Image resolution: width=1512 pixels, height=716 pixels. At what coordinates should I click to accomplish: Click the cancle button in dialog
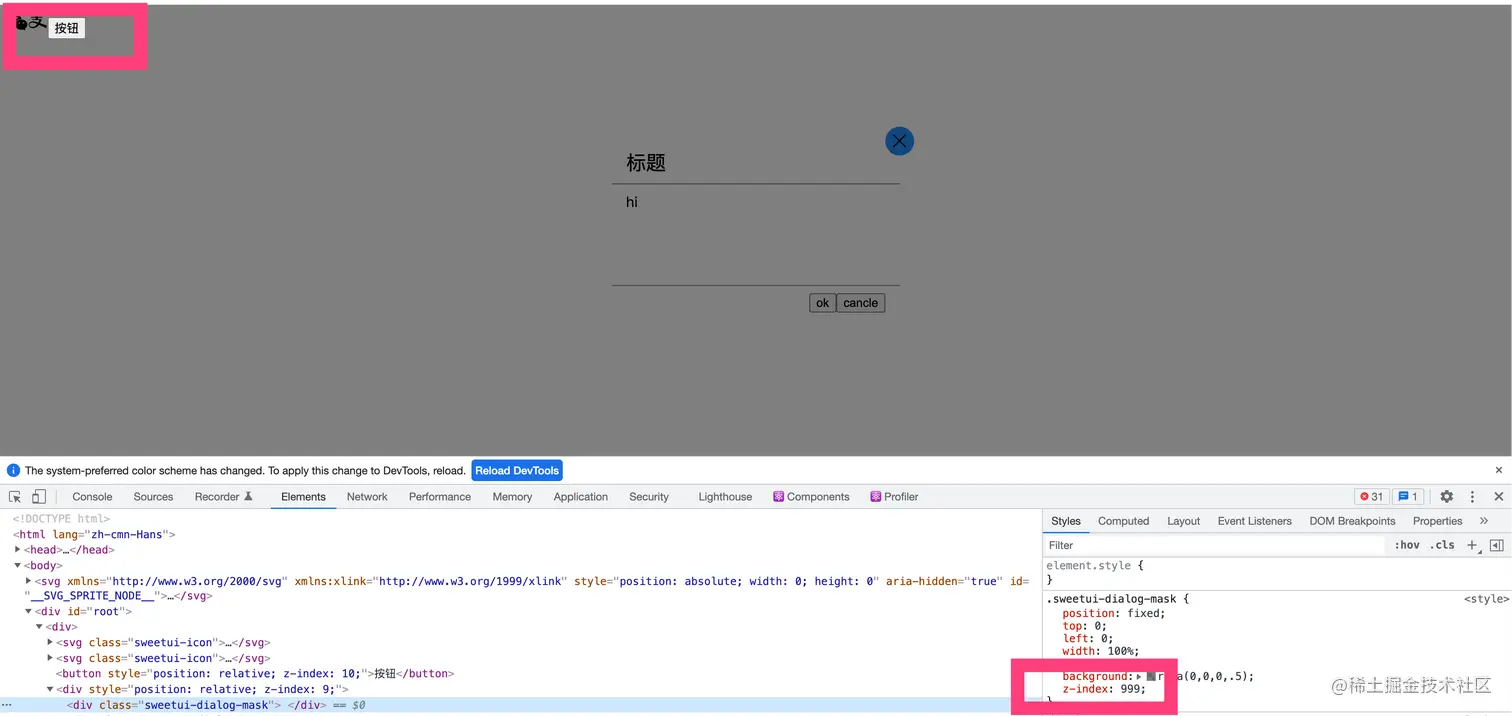tap(860, 303)
